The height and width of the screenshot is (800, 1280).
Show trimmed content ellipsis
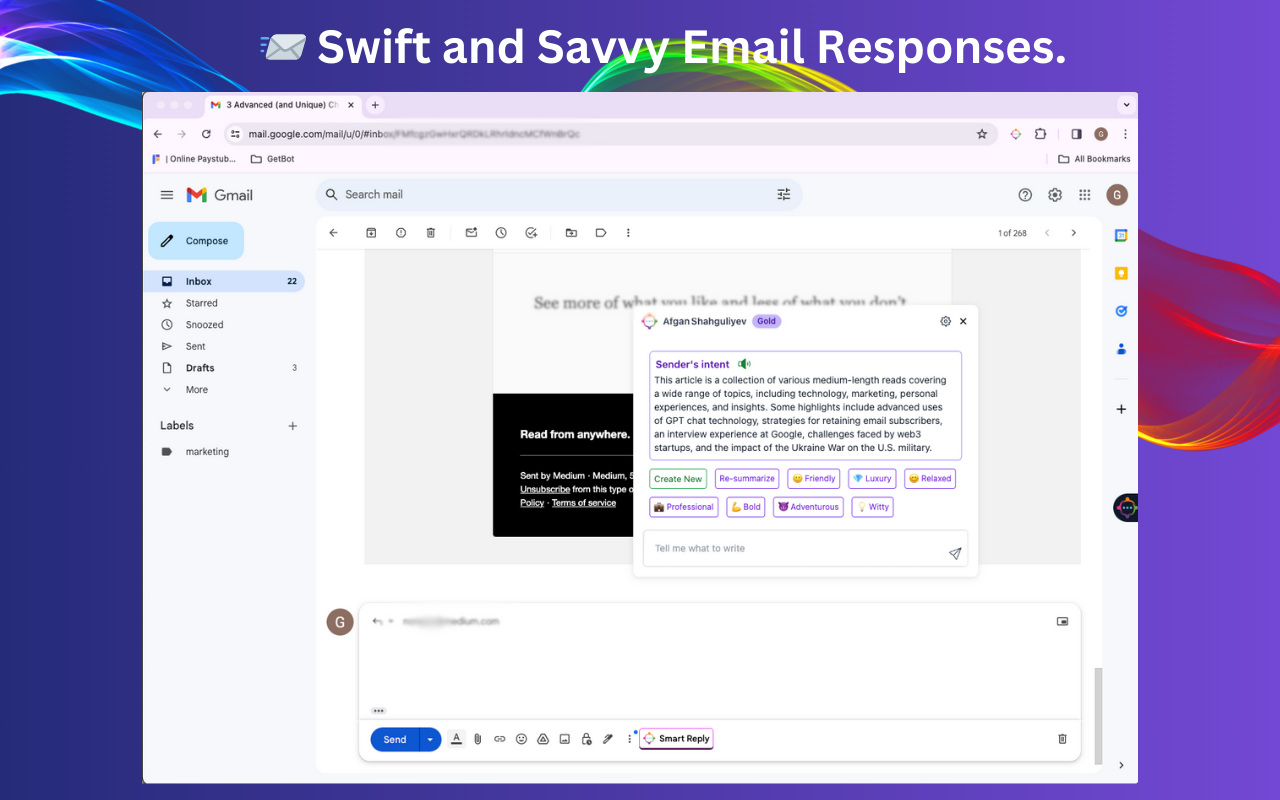tap(378, 711)
